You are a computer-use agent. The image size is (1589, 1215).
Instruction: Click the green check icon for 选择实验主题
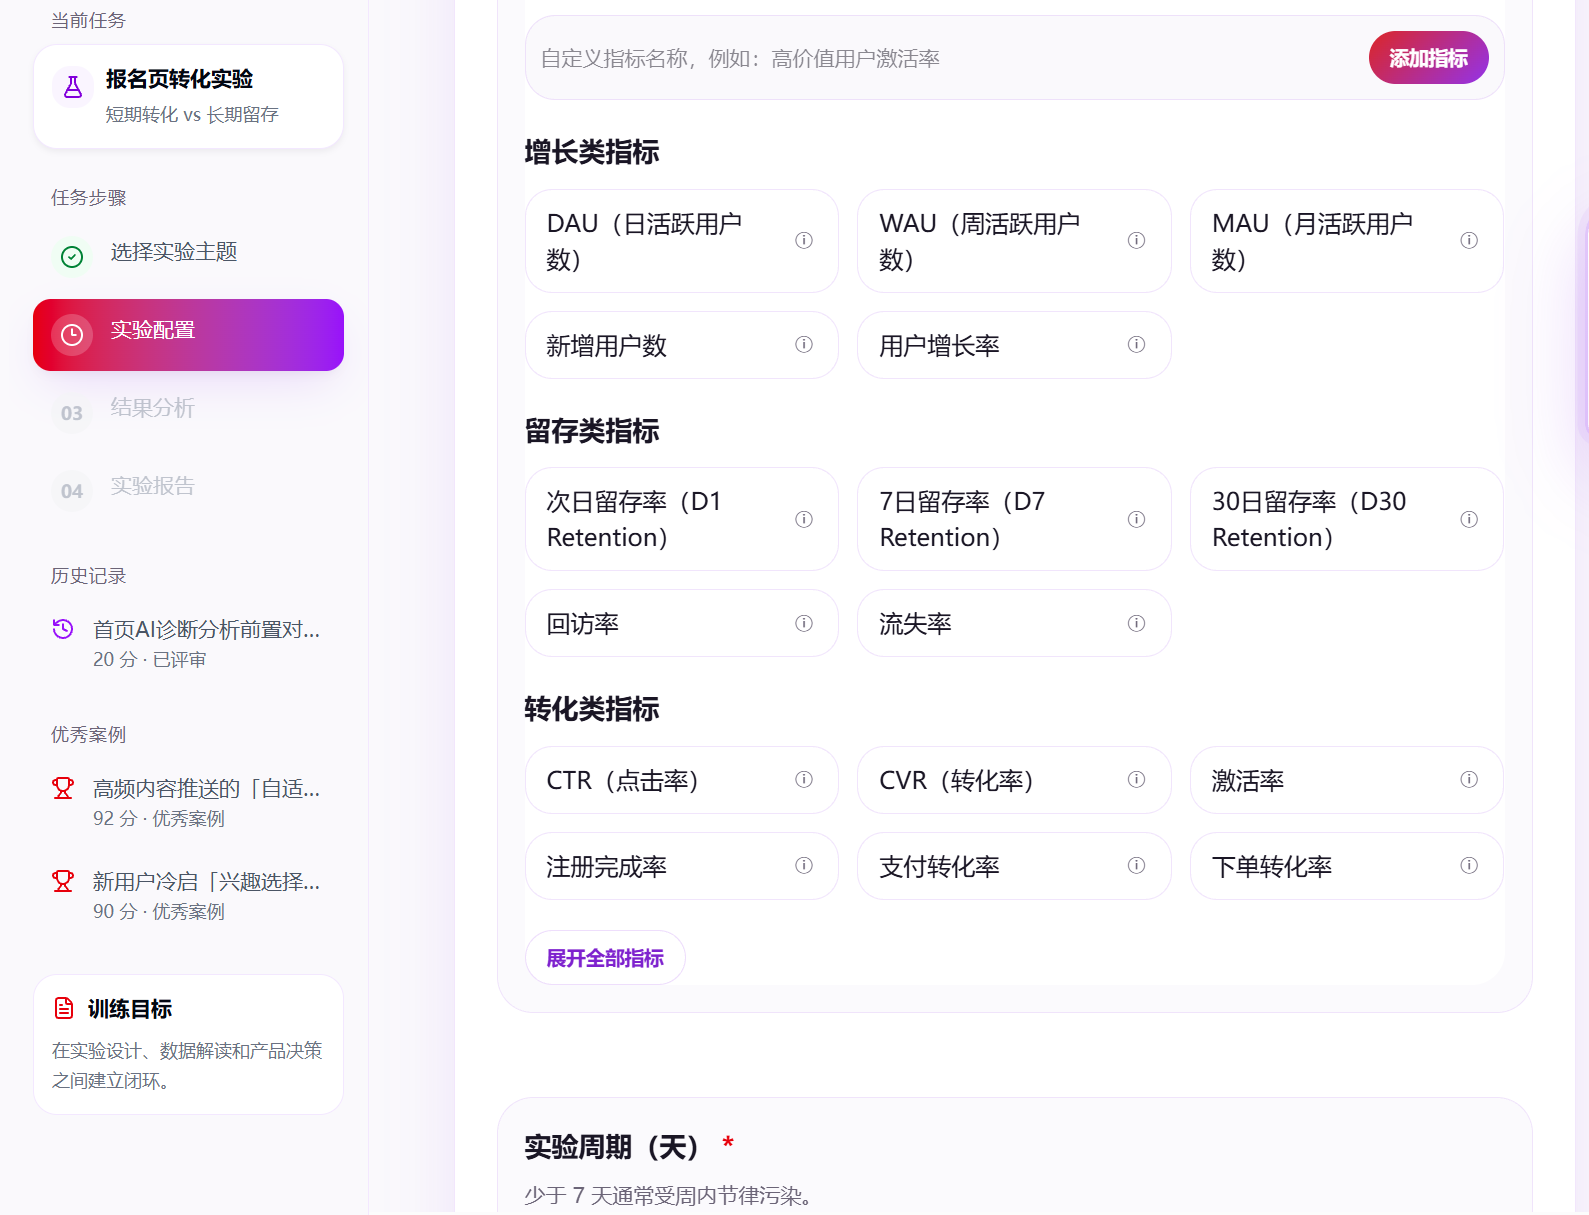(72, 257)
